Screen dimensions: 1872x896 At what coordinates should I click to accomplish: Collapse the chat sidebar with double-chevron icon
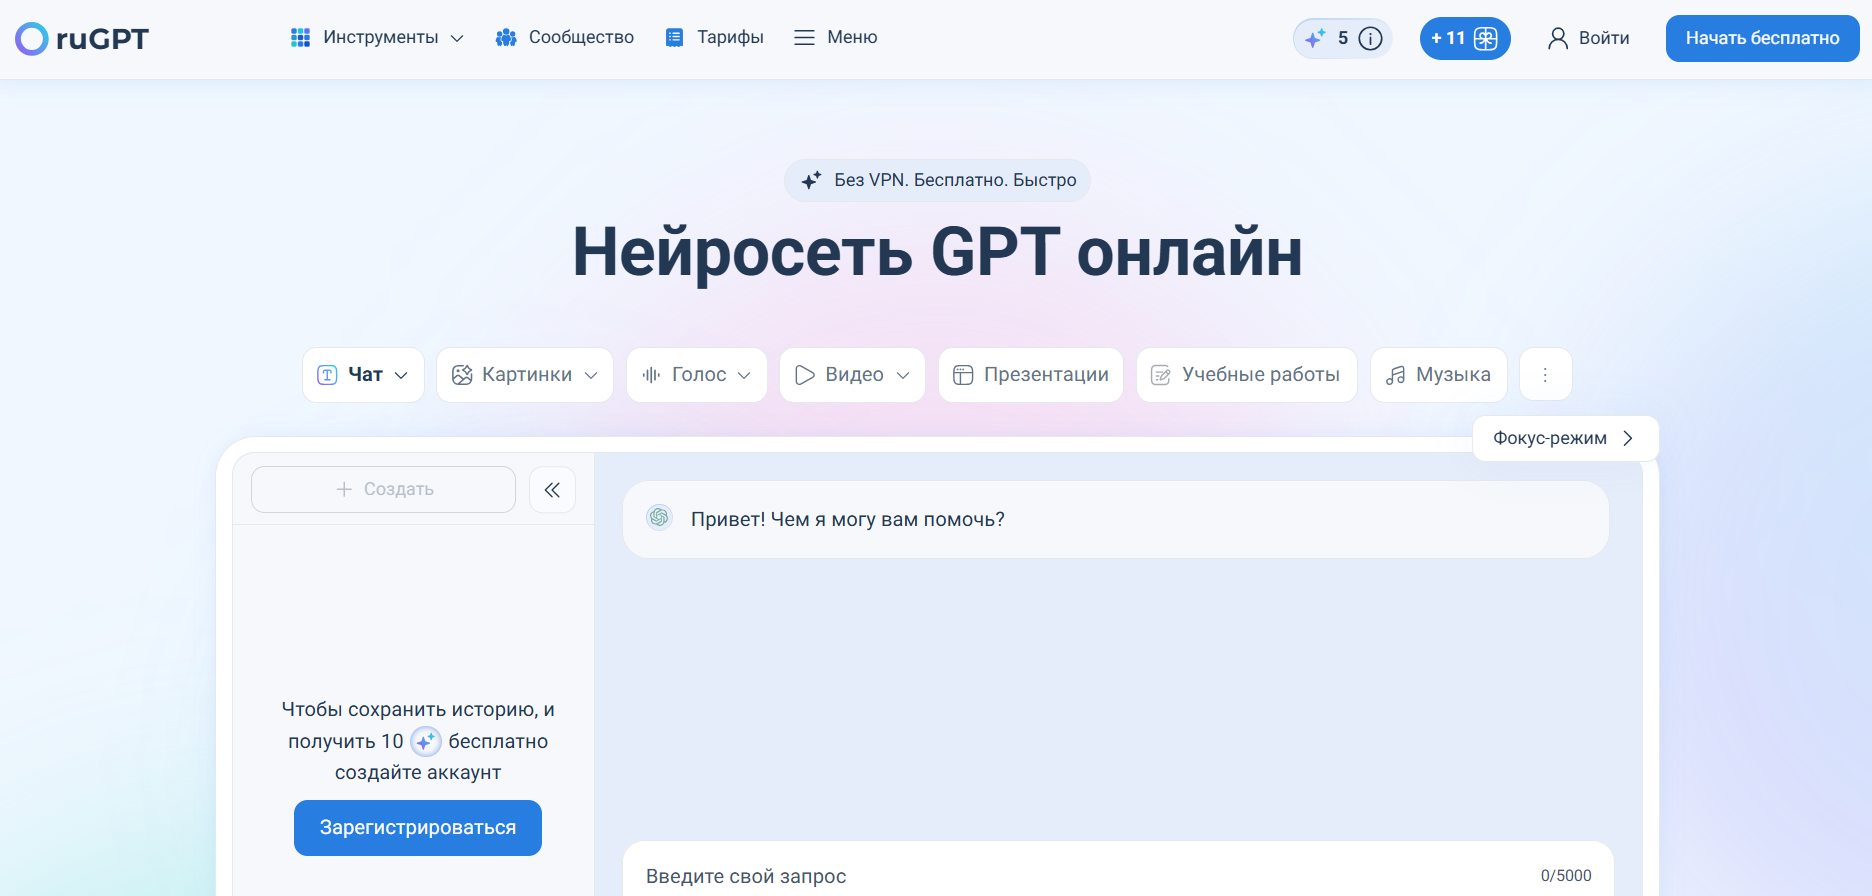coord(552,490)
